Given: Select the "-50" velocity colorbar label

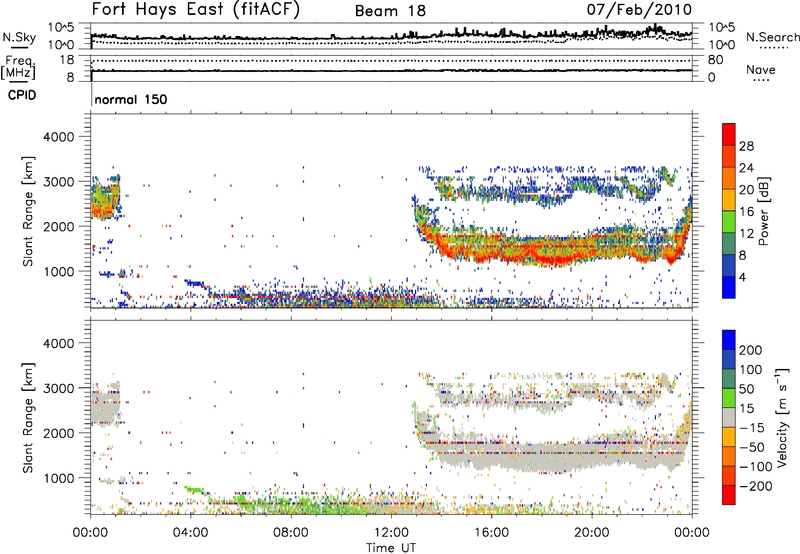Looking at the screenshot, I should pos(752,447).
